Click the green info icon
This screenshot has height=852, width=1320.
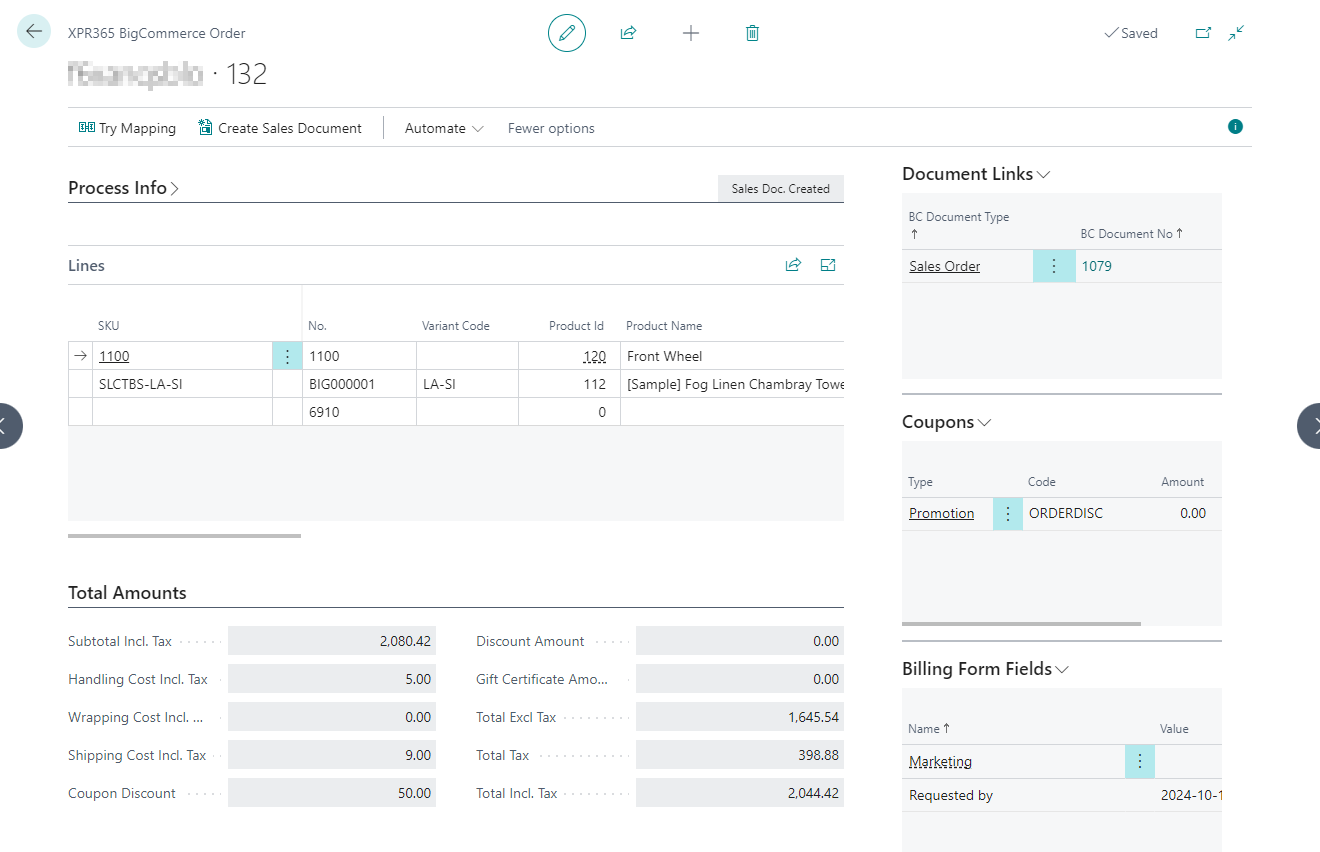(1236, 127)
